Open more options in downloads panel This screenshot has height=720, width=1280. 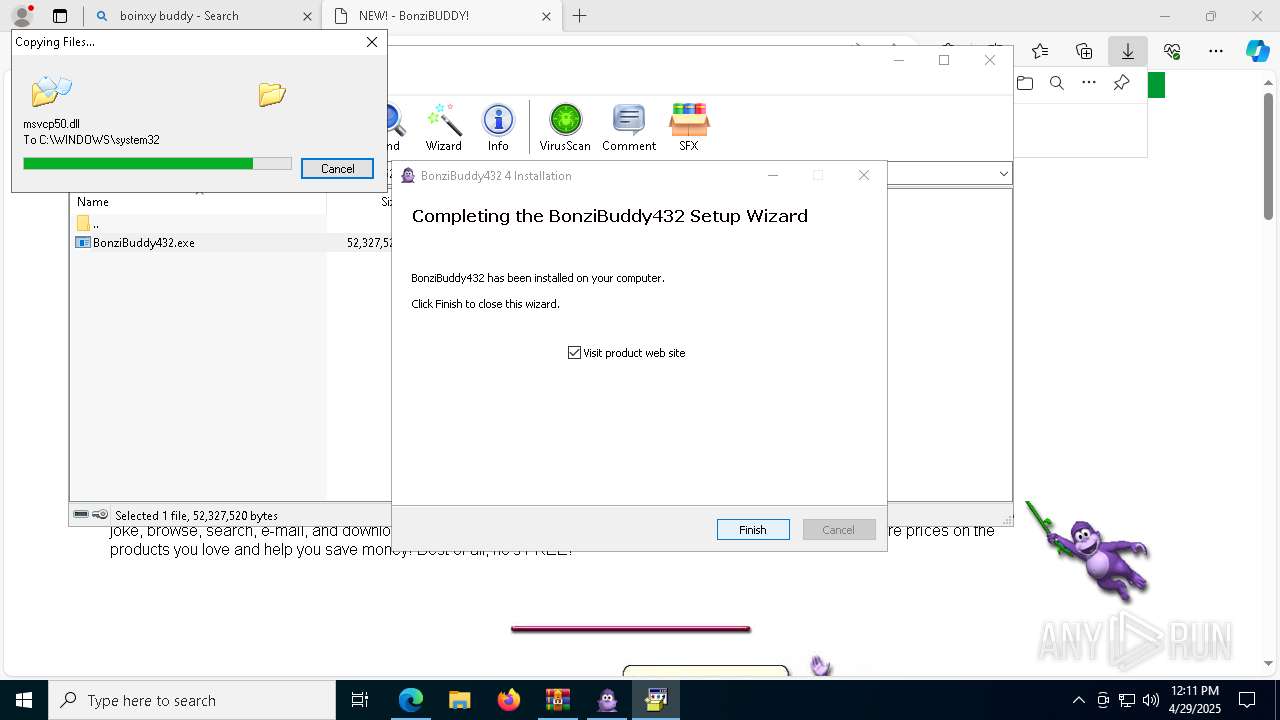point(1089,83)
